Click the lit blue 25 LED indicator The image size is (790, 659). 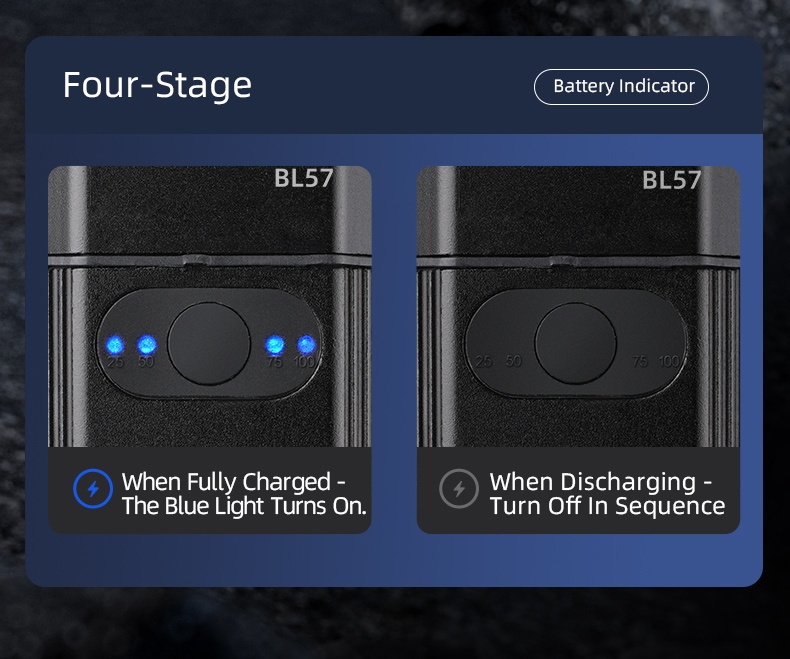click(115, 346)
